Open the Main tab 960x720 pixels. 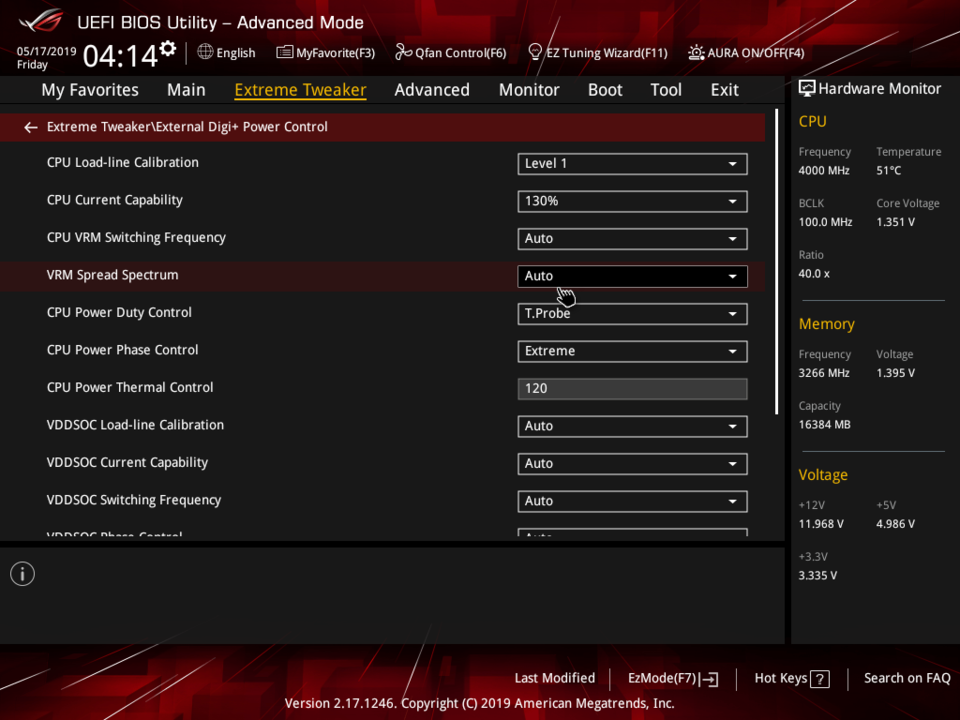coord(186,90)
